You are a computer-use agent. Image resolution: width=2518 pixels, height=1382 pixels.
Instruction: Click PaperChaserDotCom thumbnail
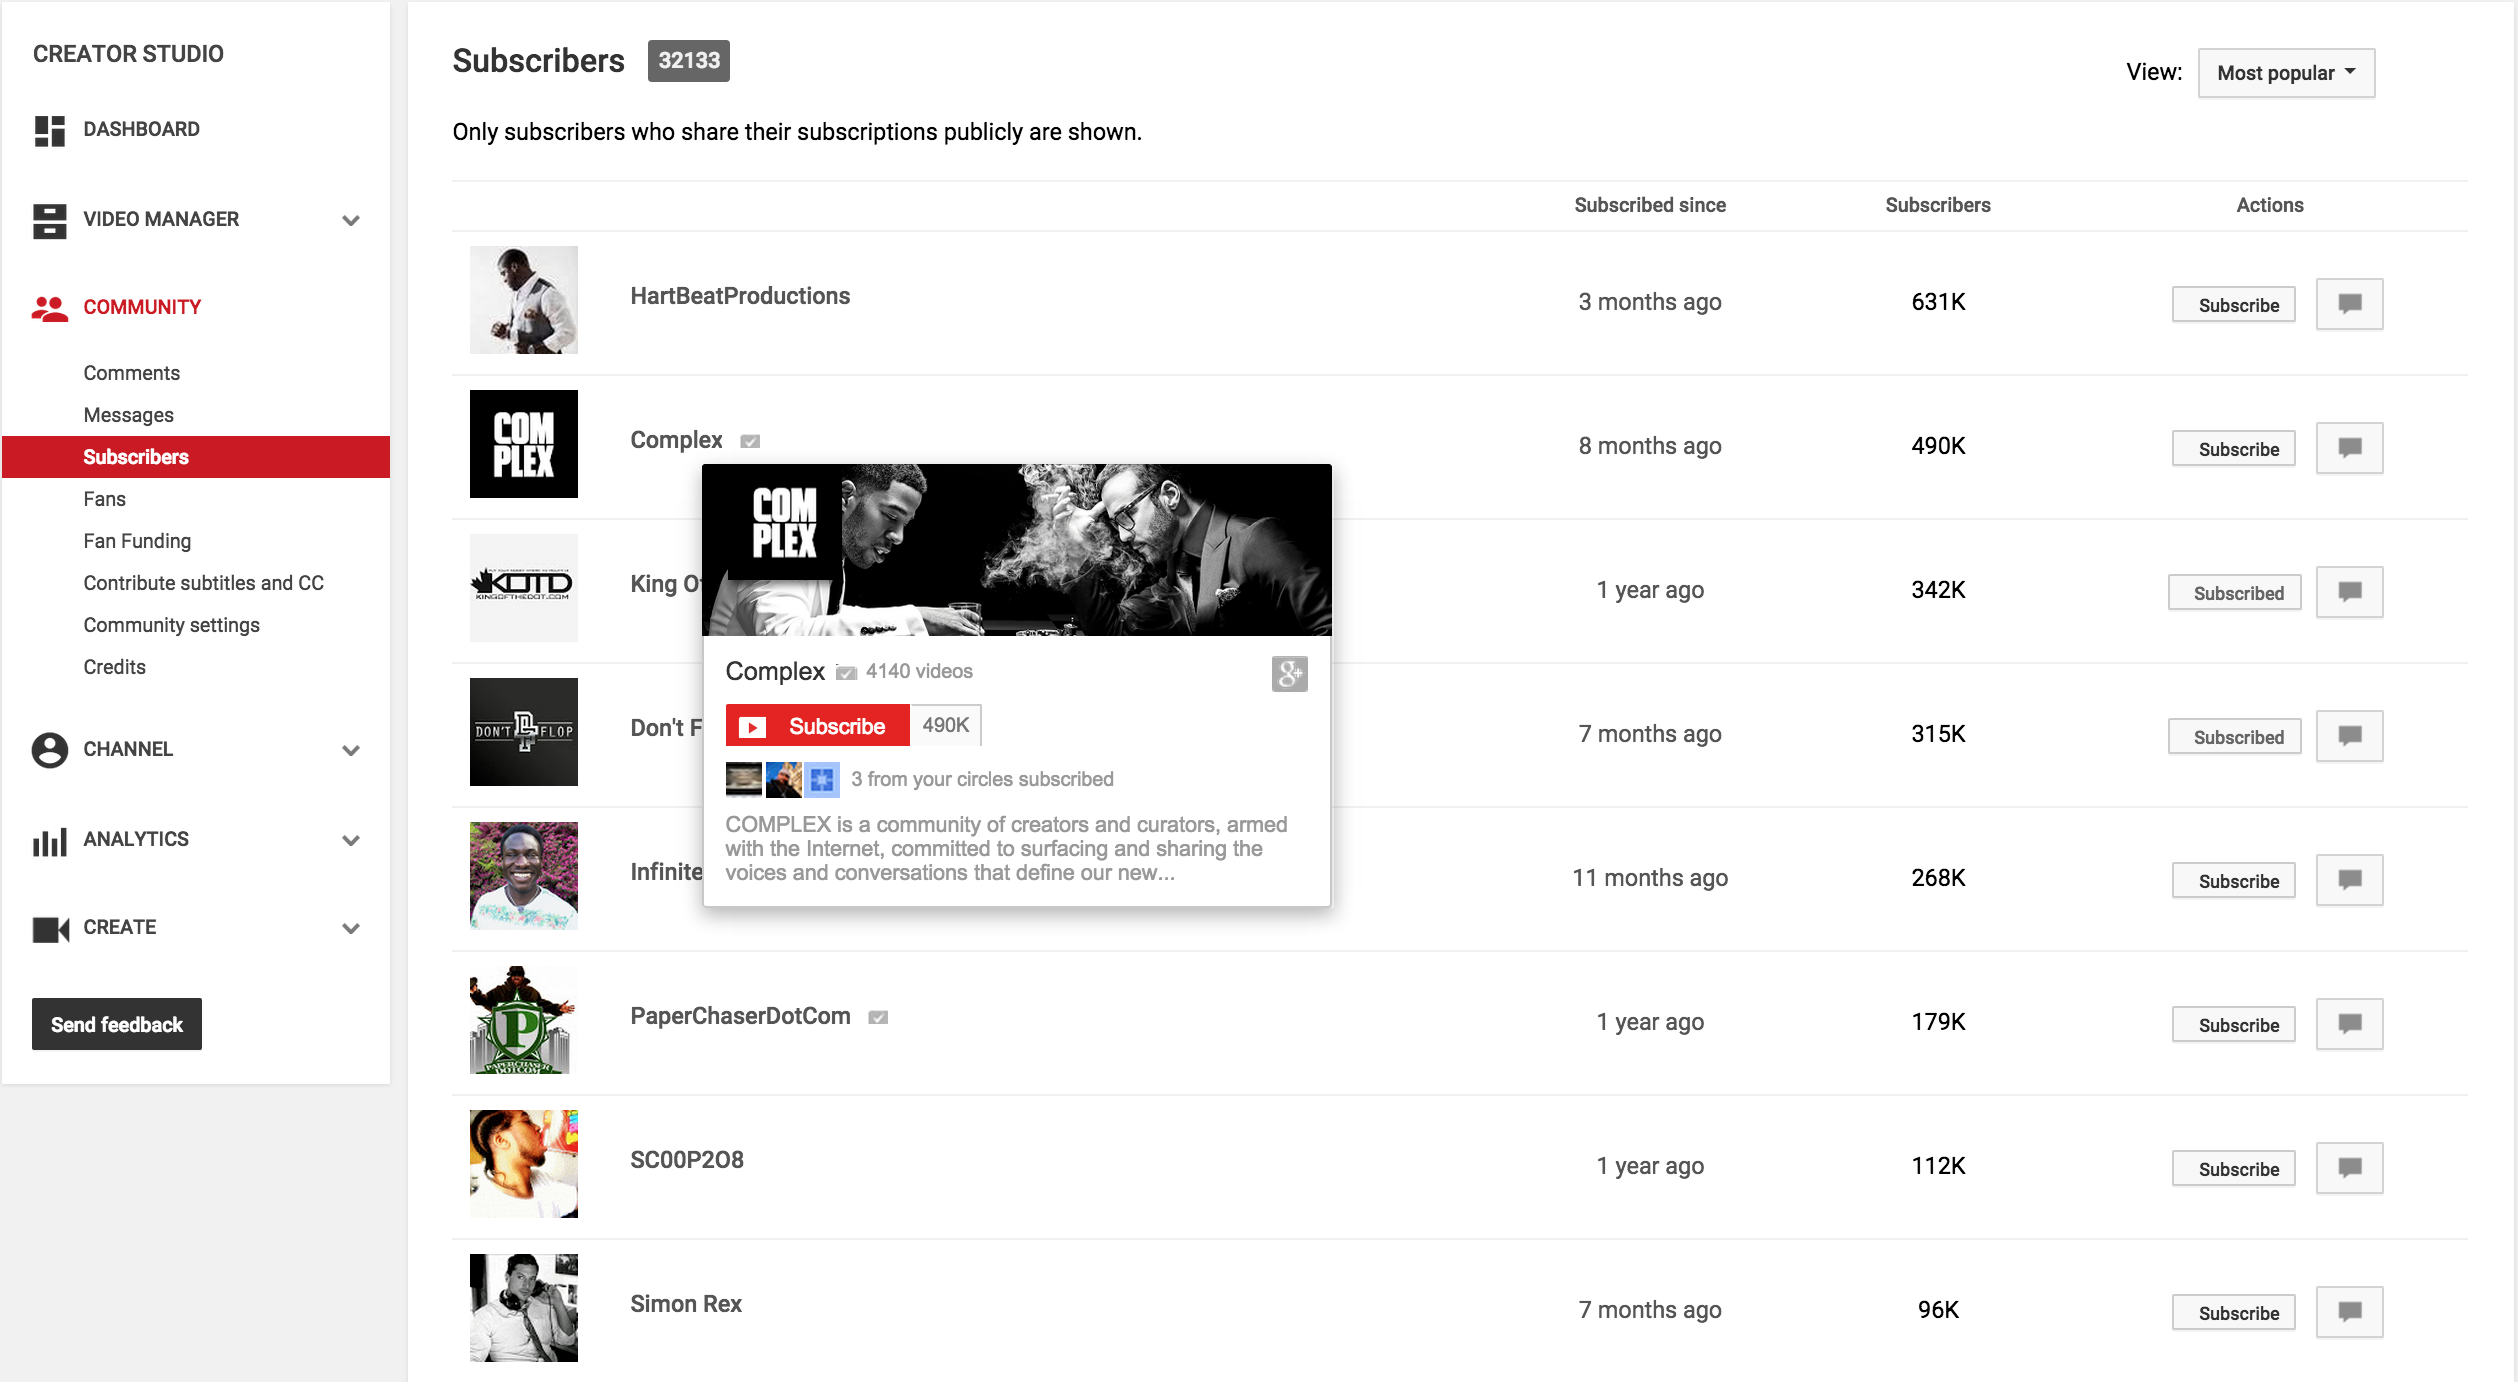(x=524, y=1020)
